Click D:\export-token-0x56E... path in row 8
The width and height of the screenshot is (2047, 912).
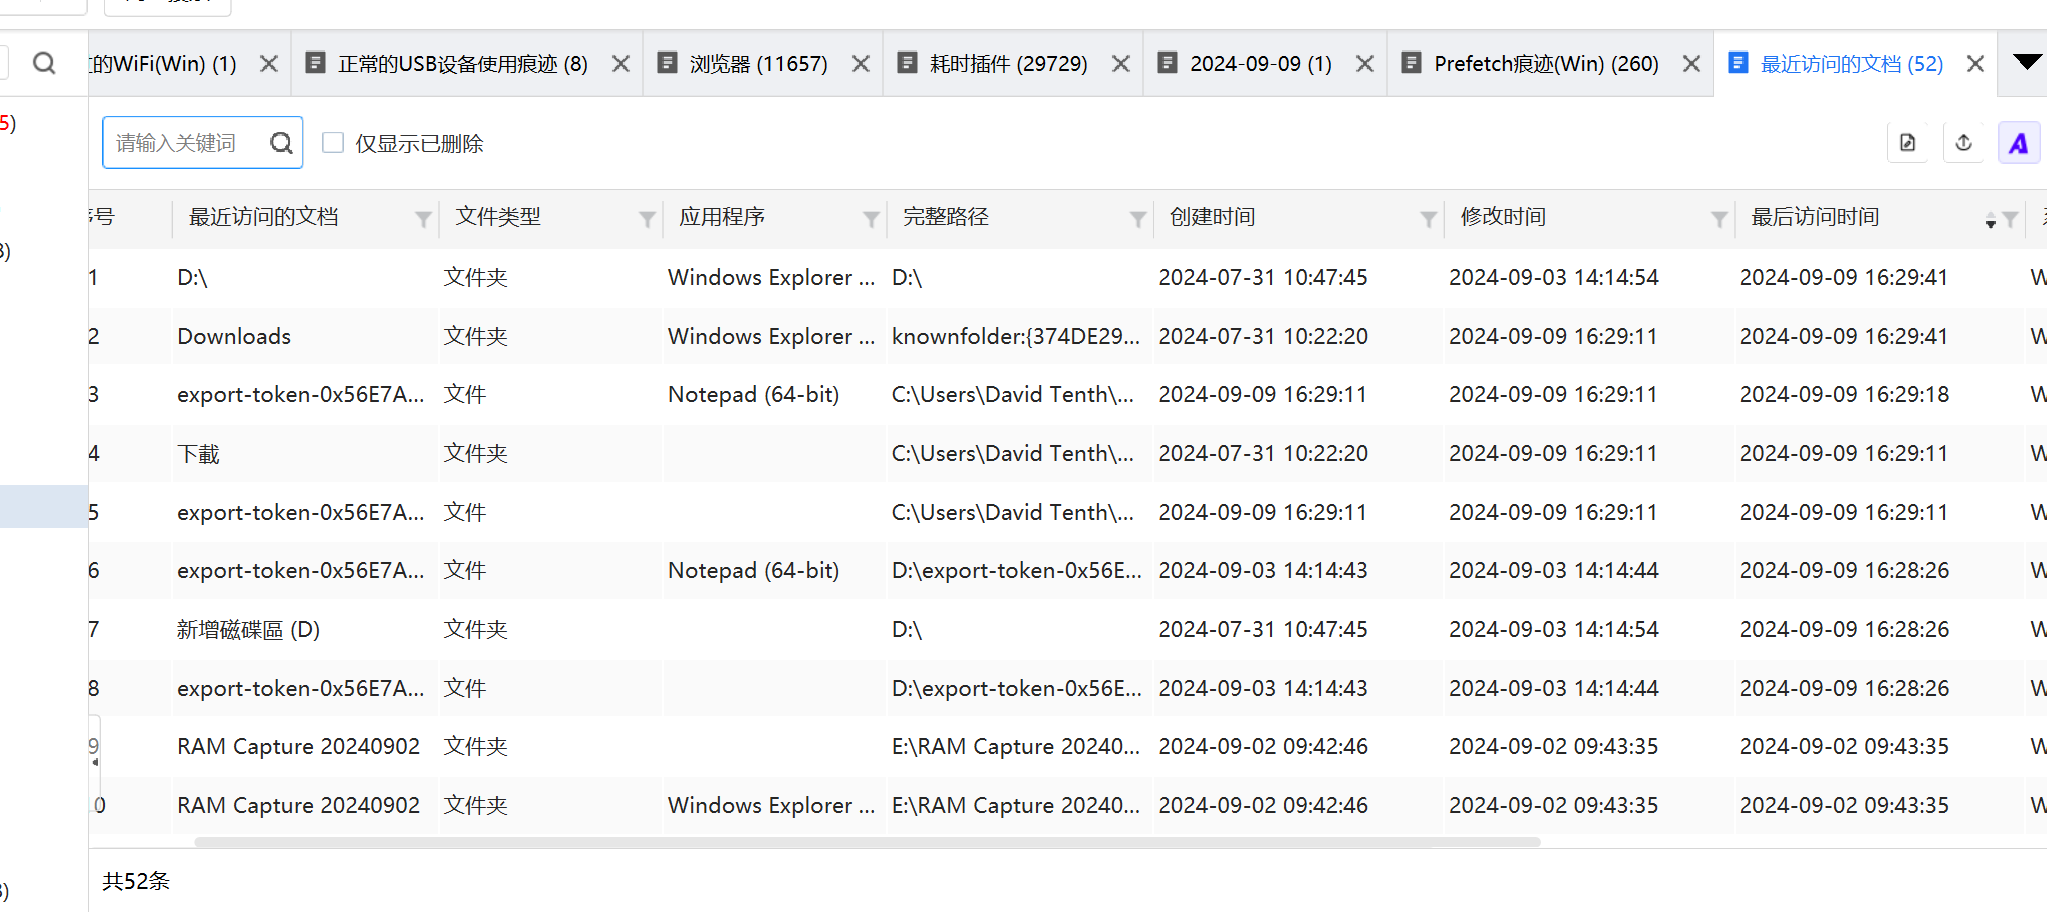pyautogui.click(x=1016, y=688)
